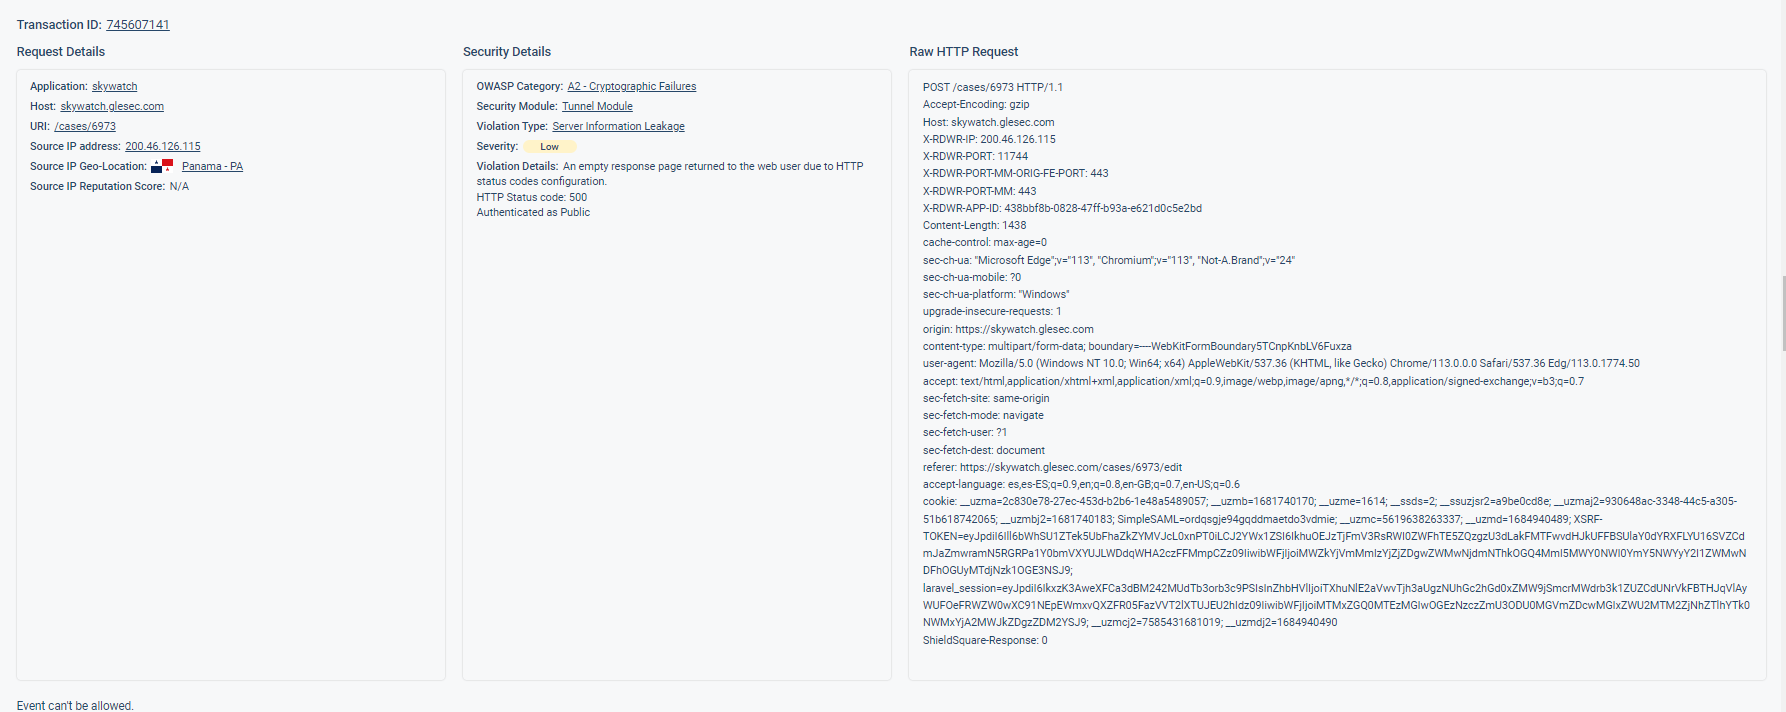
Task: Click the referer header line
Action: 1052,468
